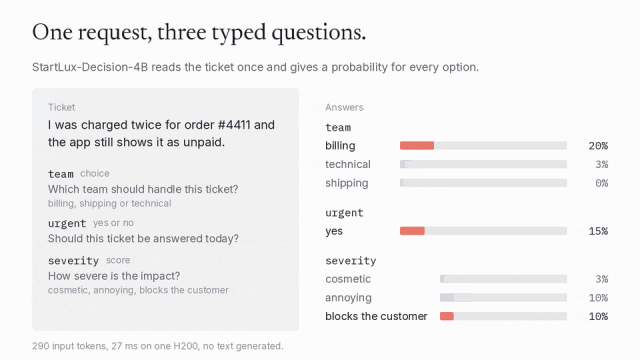This screenshot has width=640, height=360.
Task: Click the urgent field name in ticket
Action: click(x=67, y=223)
